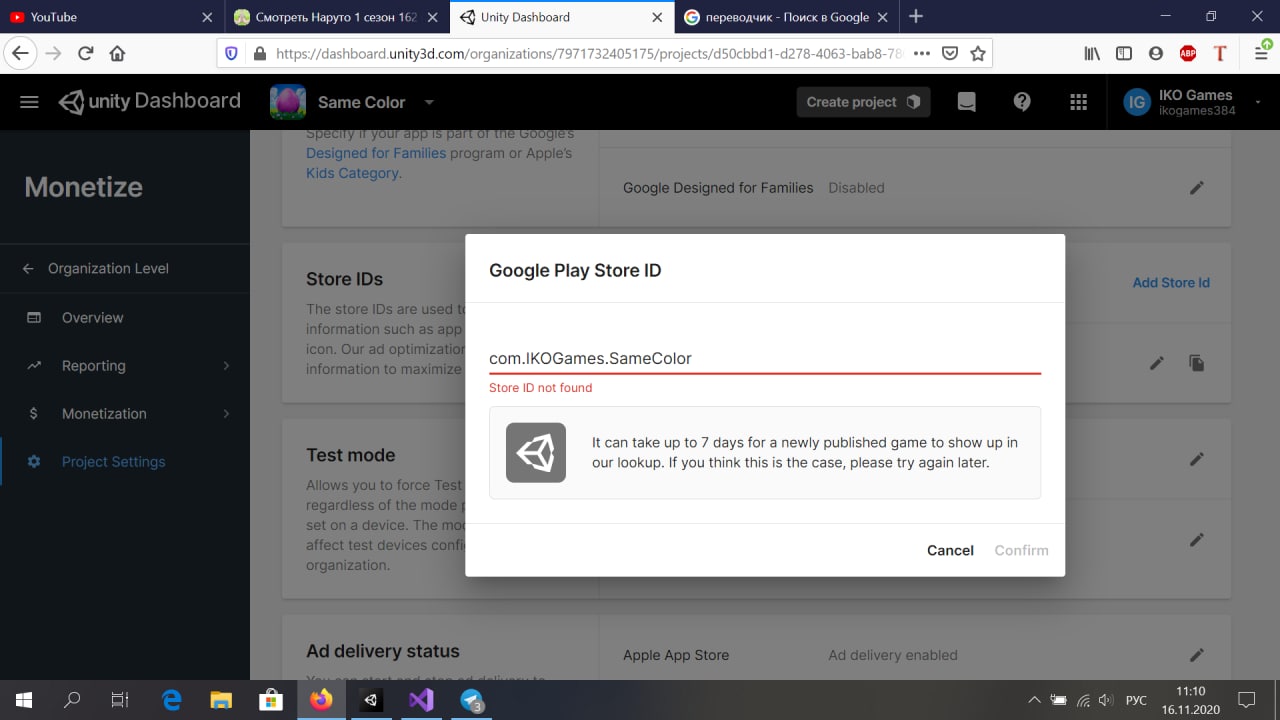Image resolution: width=1280 pixels, height=720 pixels.
Task: Open Designed for Families link
Action: tap(376, 153)
